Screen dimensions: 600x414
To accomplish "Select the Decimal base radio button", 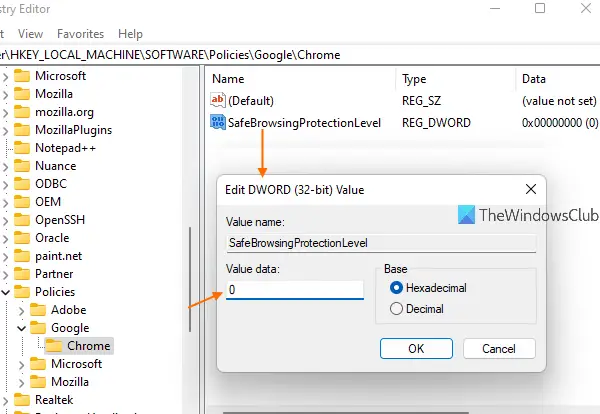I will 396,308.
